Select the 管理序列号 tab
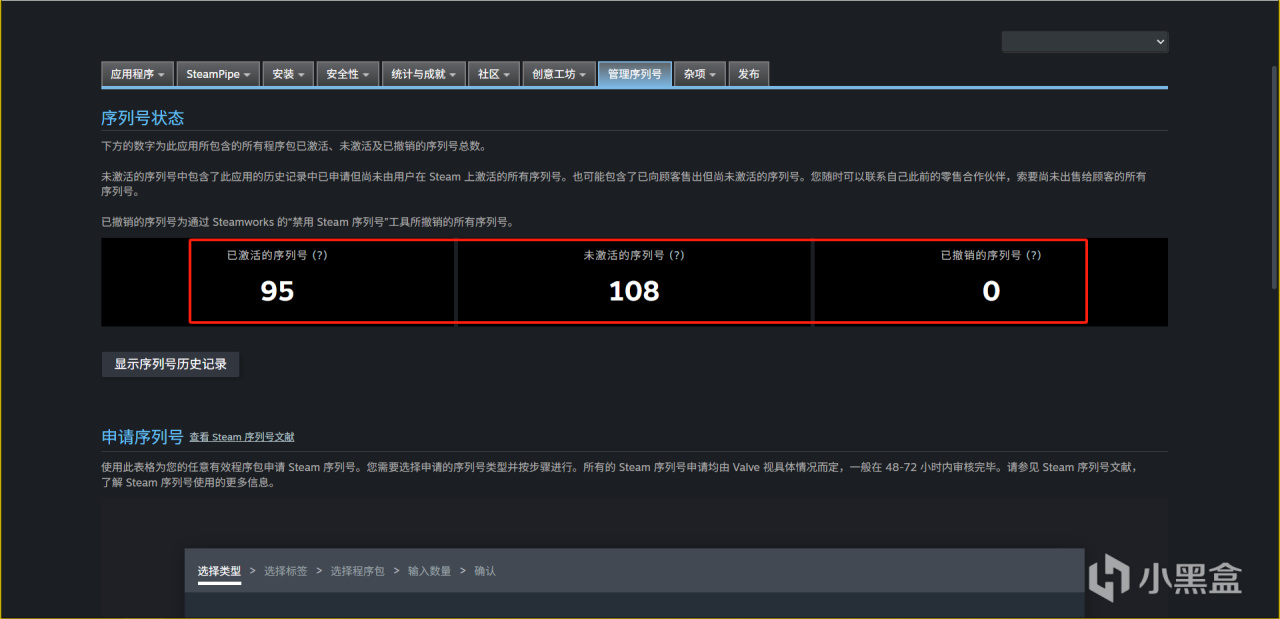1280x619 pixels. coord(635,74)
